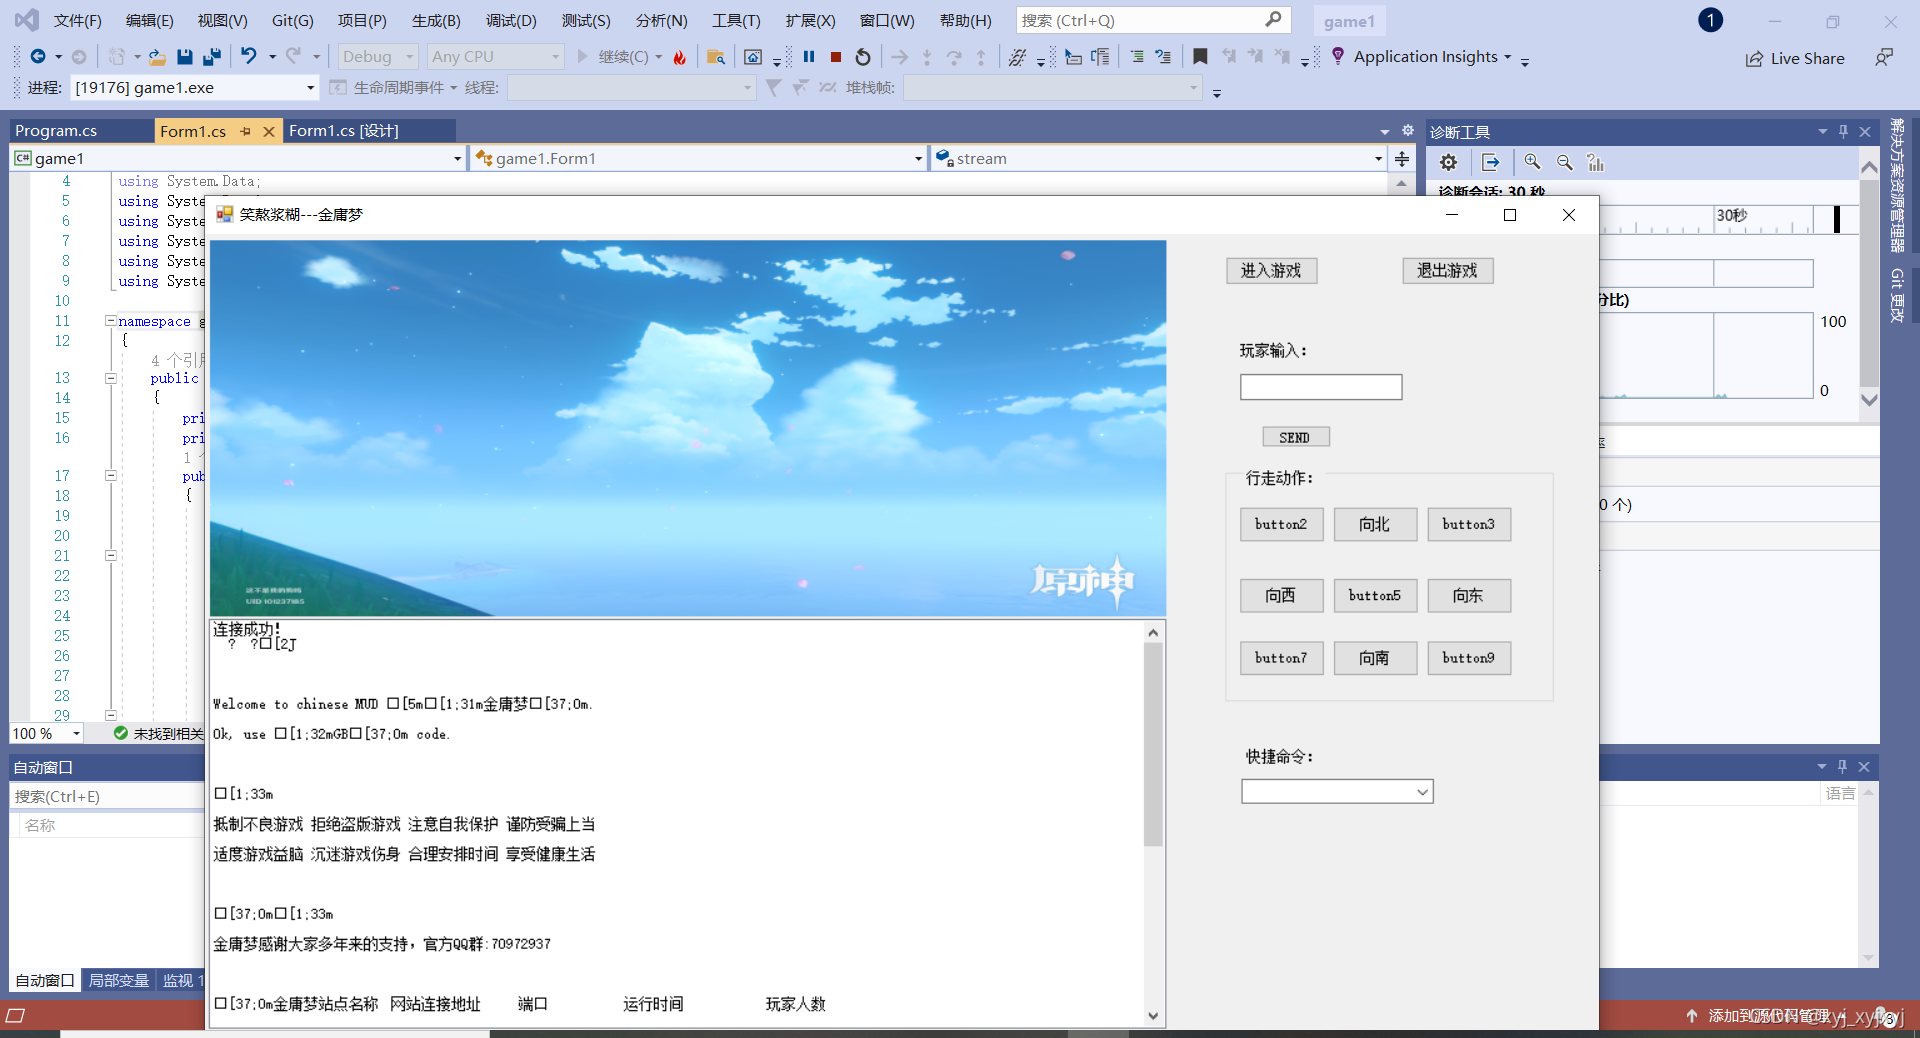Click the search box 搜索 (Ctrl+Q)
Viewport: 1920px width, 1038px height.
click(x=1153, y=20)
